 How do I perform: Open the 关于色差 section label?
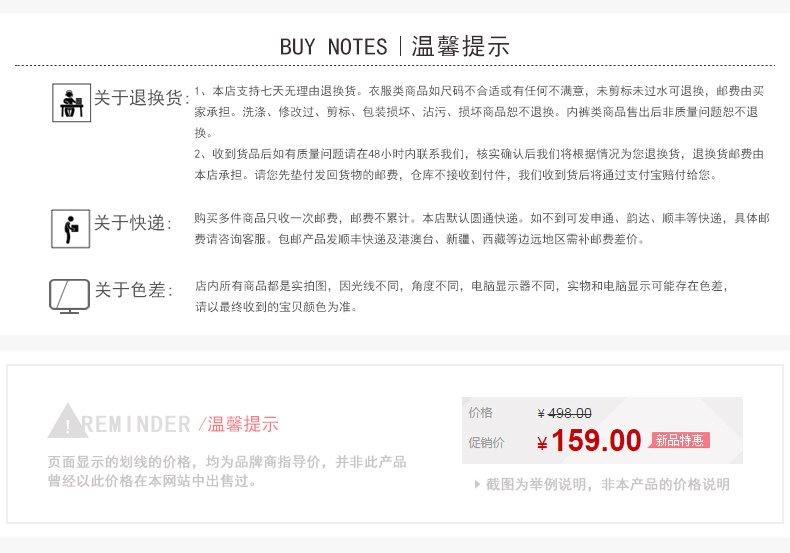pos(132,291)
